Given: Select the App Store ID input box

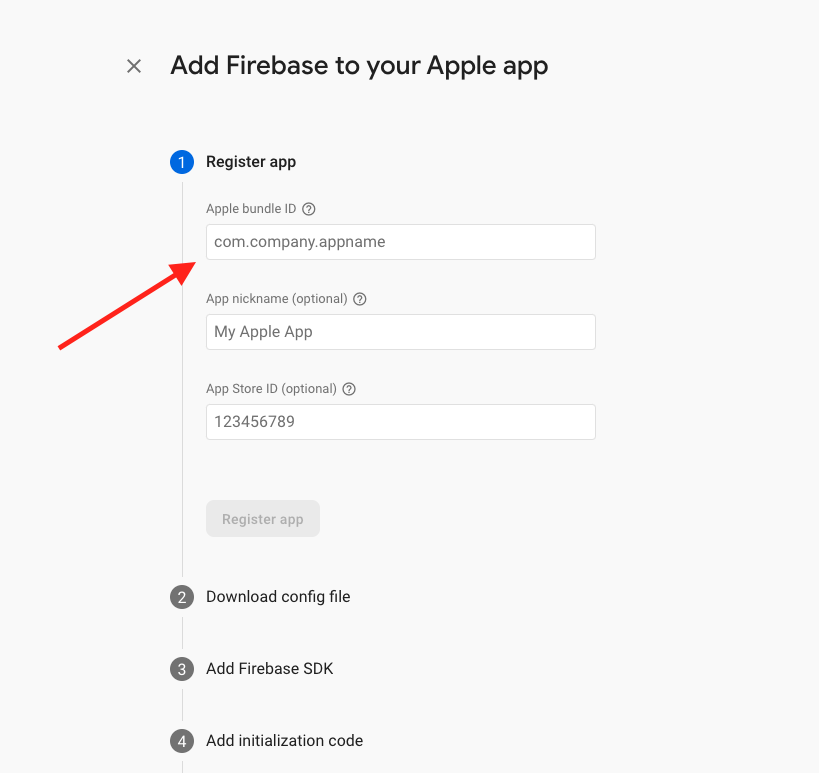Looking at the screenshot, I should [400, 422].
